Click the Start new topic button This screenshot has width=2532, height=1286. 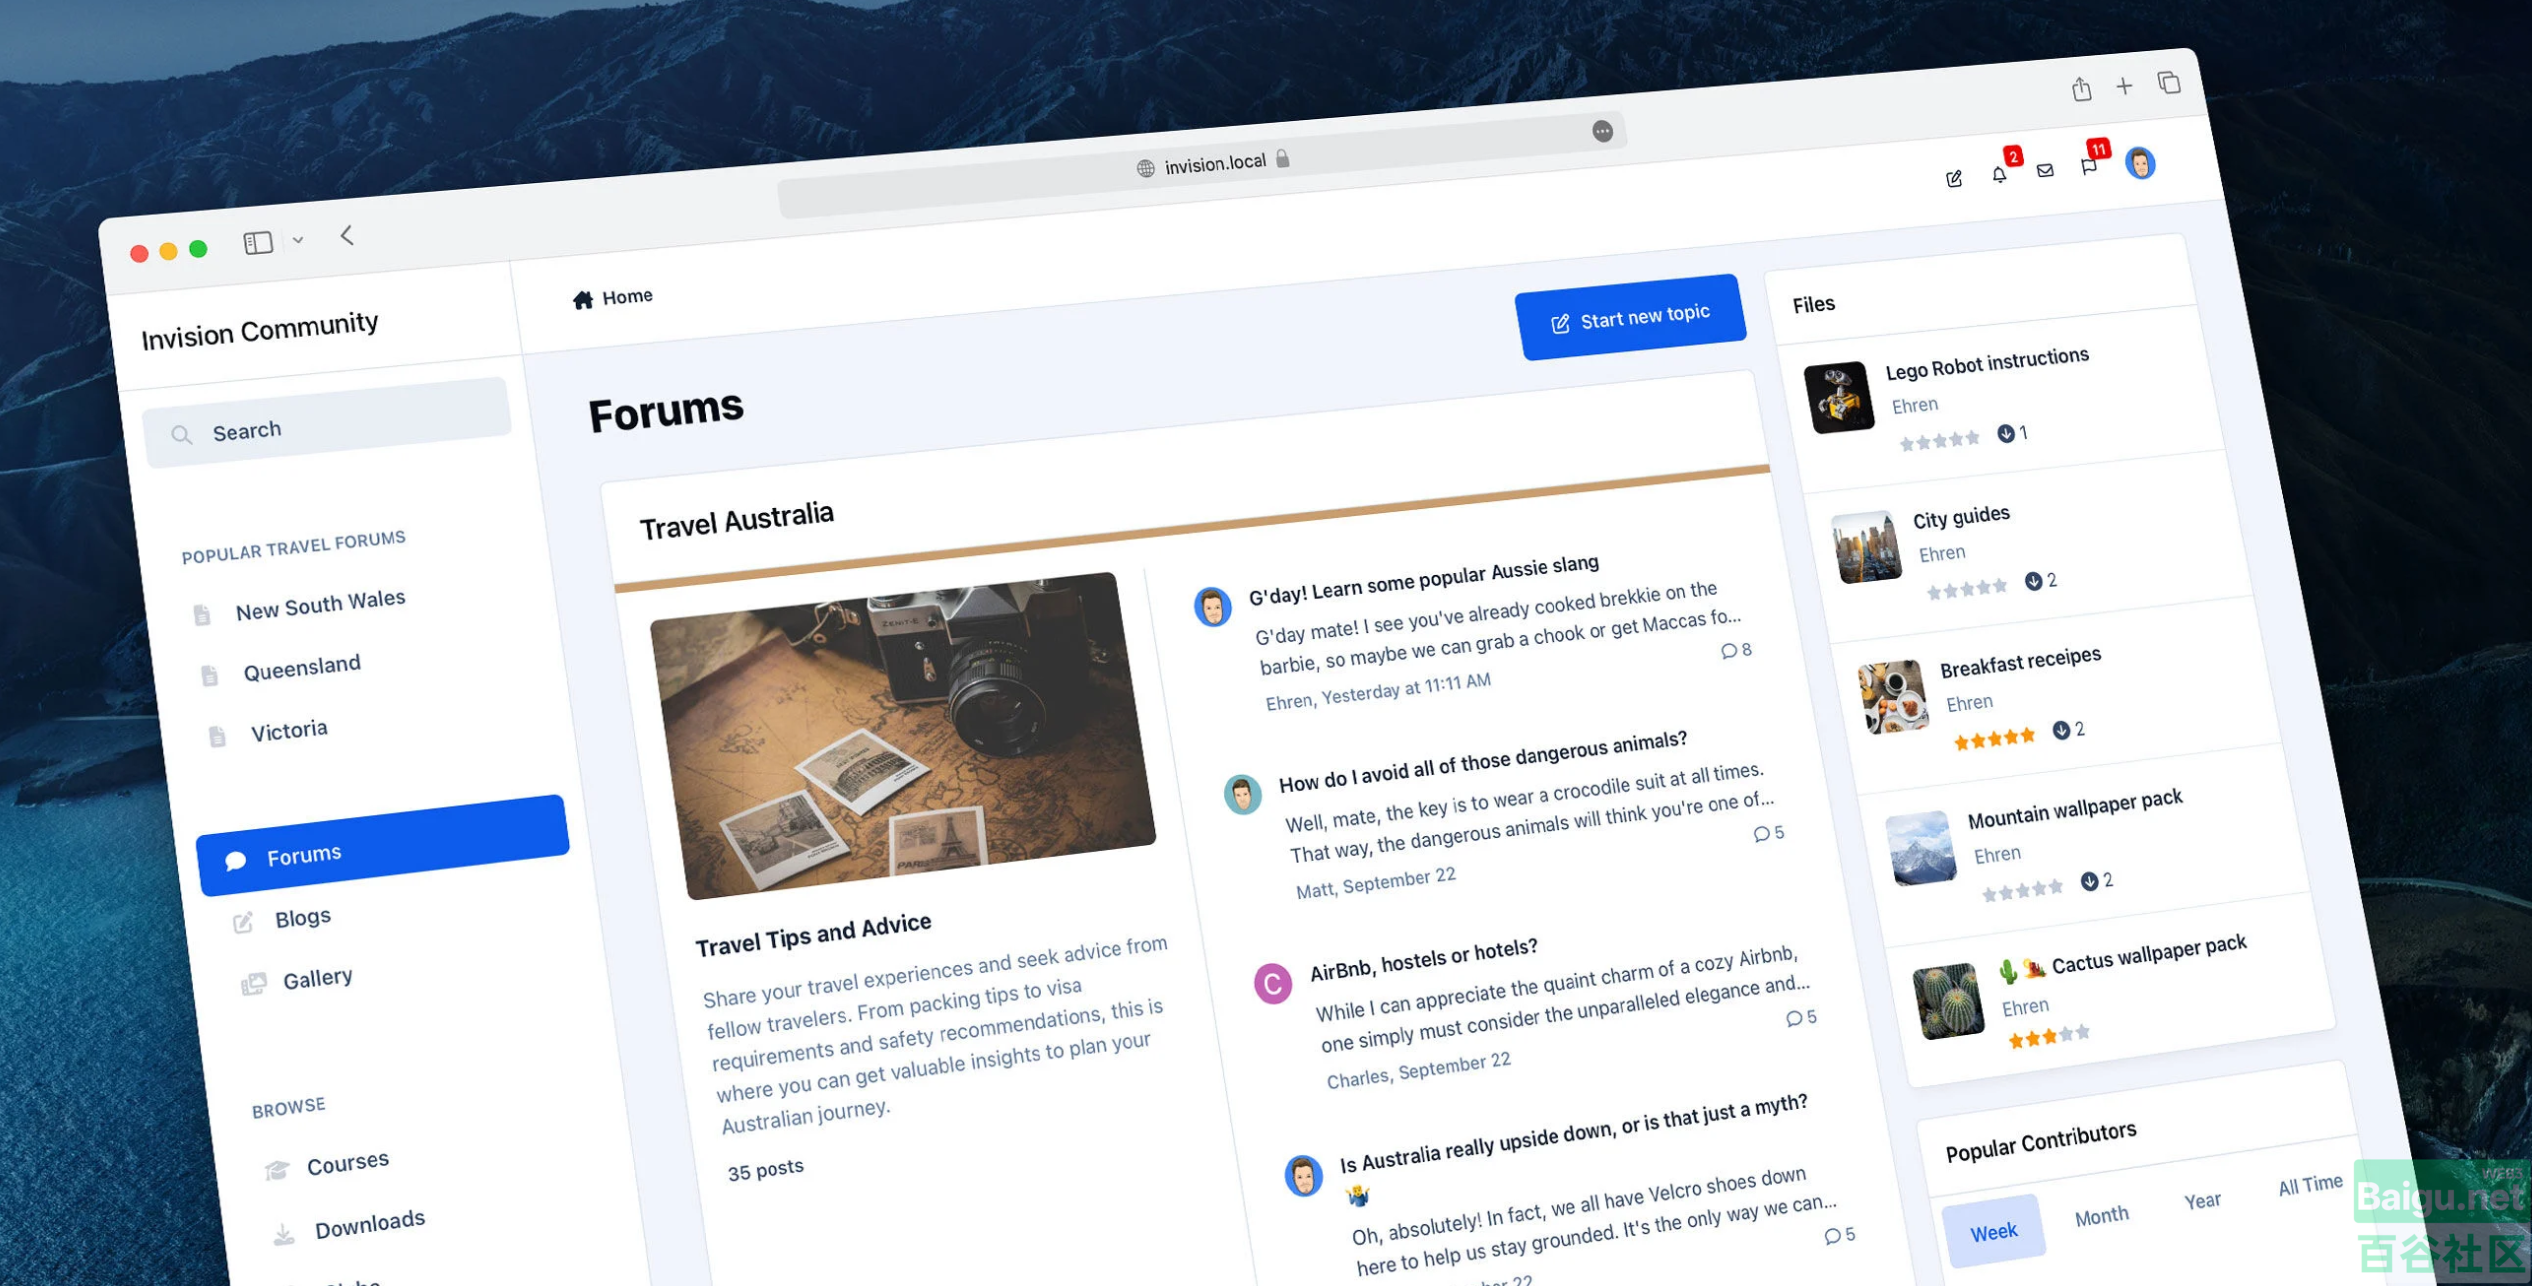1630,317
